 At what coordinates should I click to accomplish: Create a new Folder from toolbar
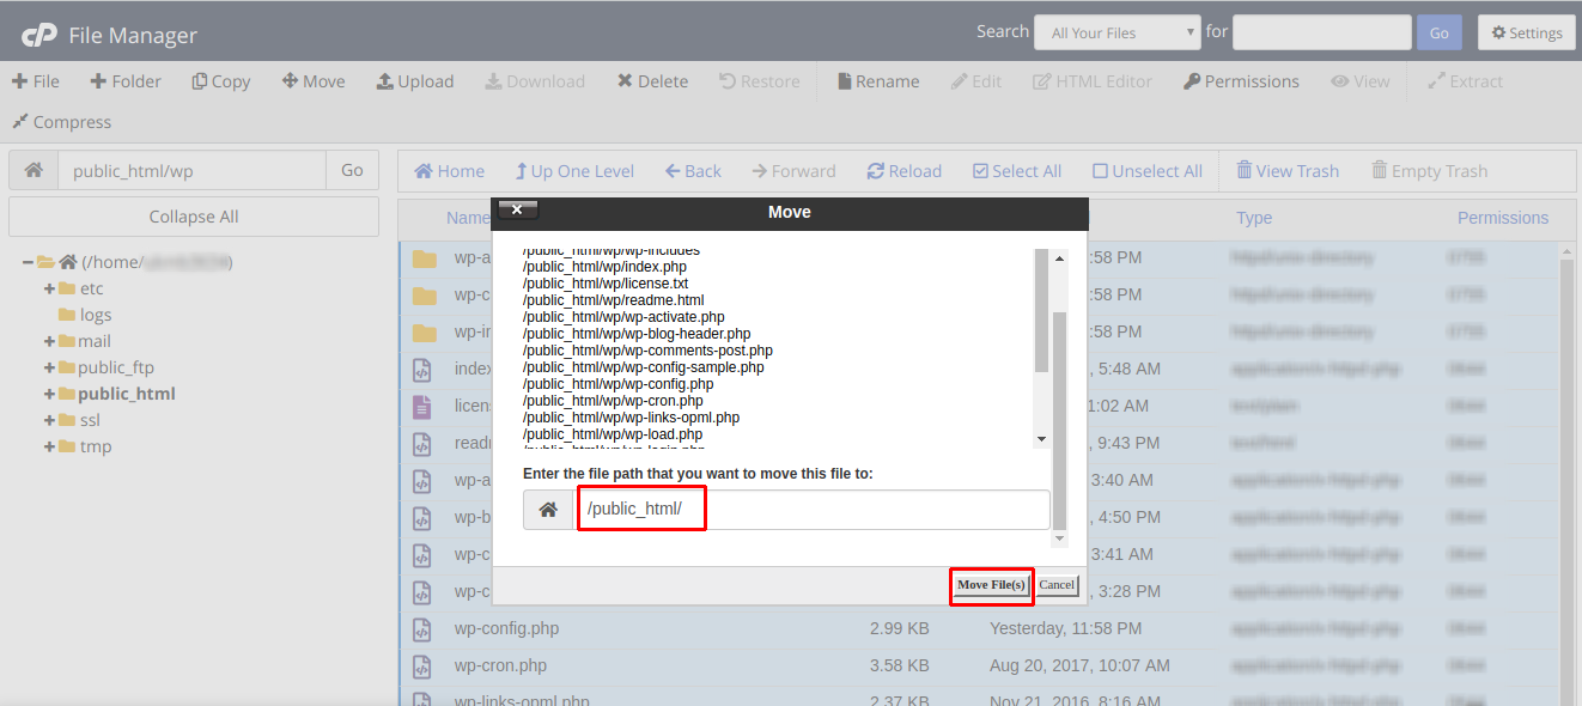tap(125, 81)
